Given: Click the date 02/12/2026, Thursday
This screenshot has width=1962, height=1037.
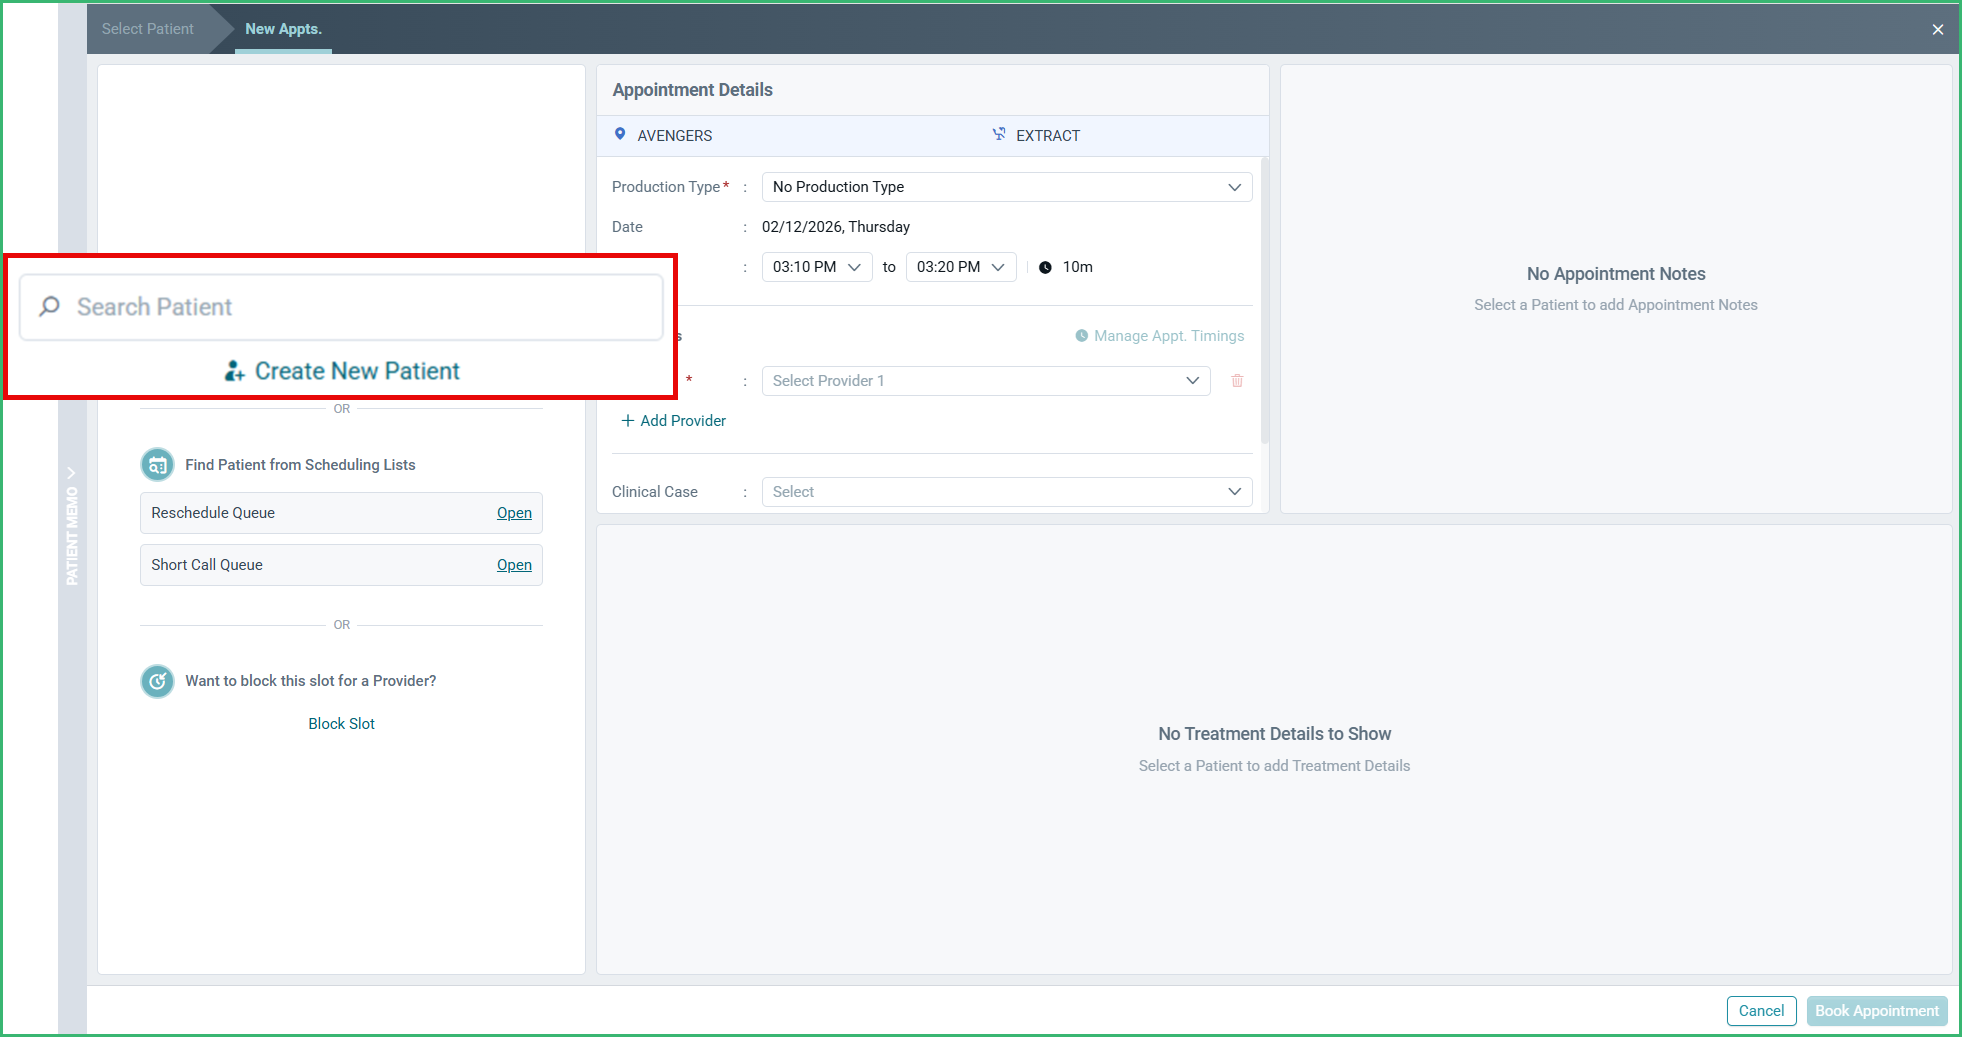Looking at the screenshot, I should (x=836, y=227).
